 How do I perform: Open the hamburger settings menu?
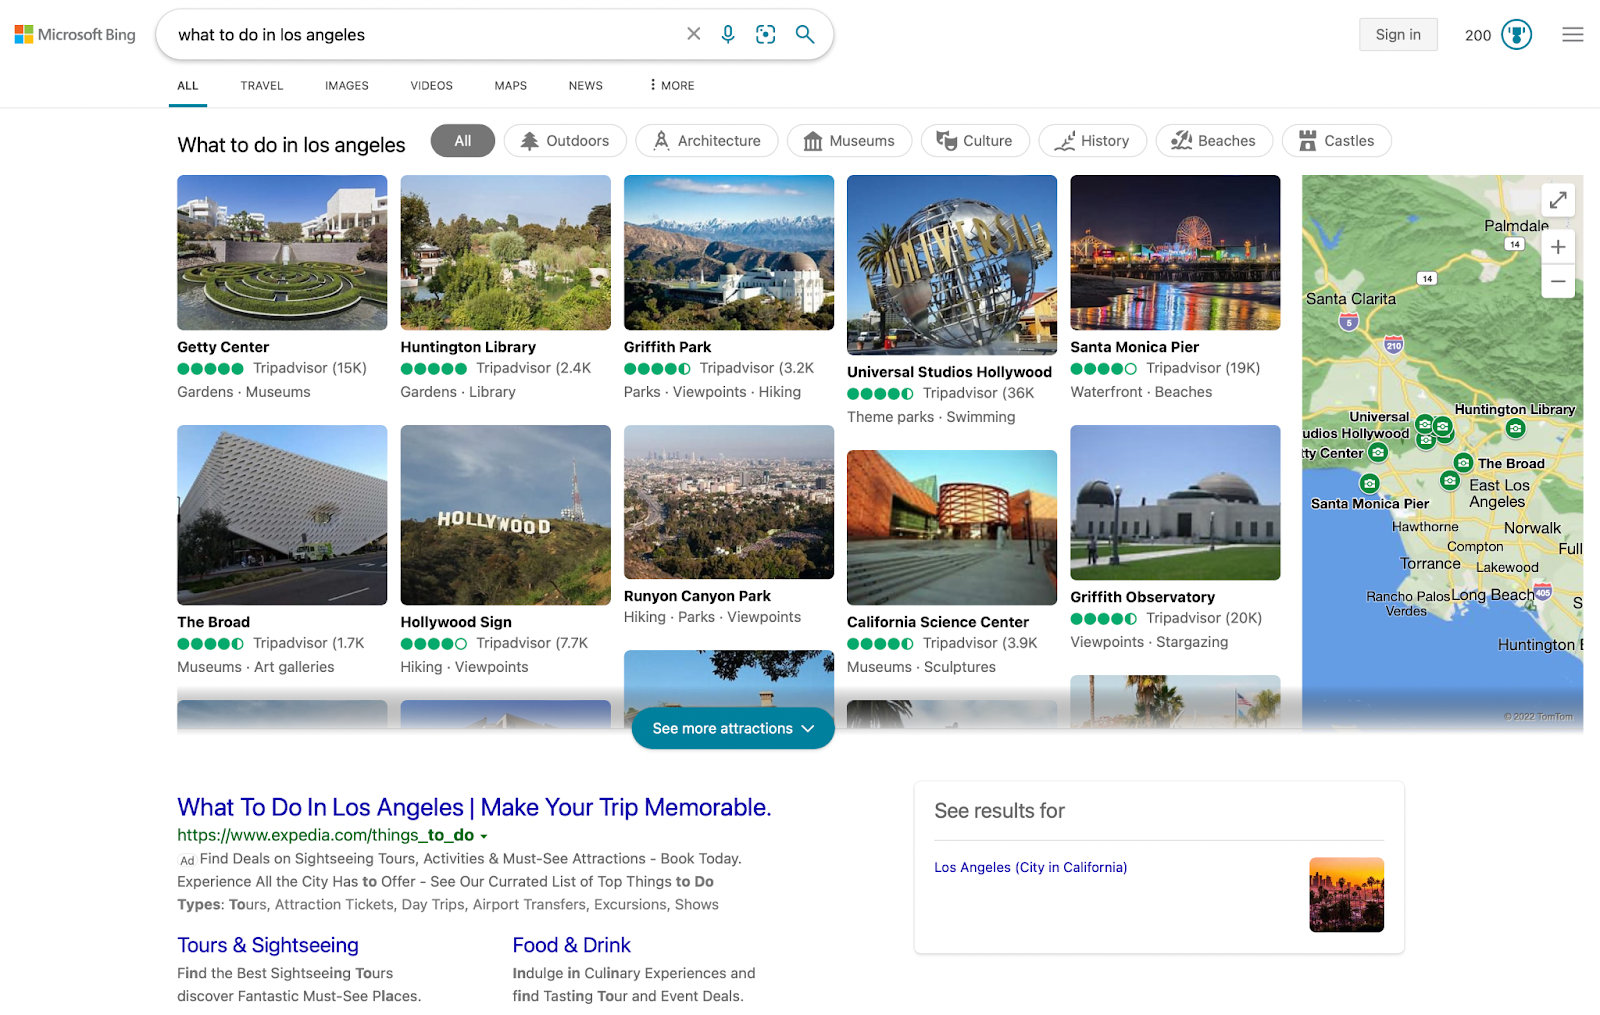click(x=1573, y=34)
